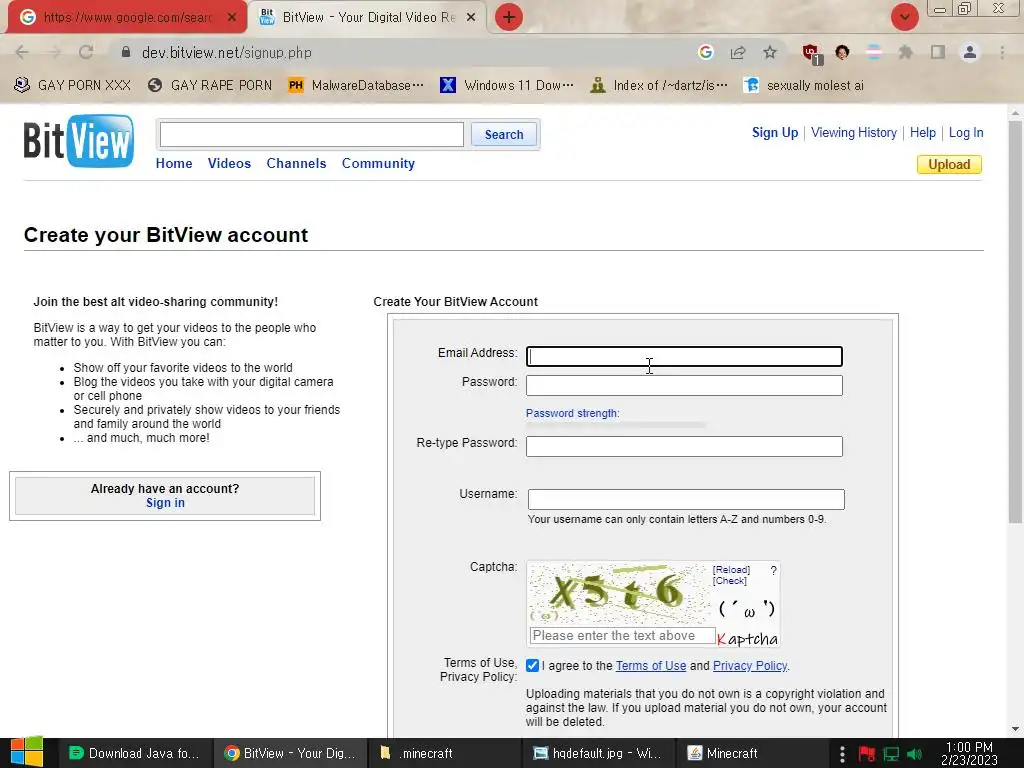Toggle the browser side panel icon
The height and width of the screenshot is (768, 1024).
[x=938, y=52]
